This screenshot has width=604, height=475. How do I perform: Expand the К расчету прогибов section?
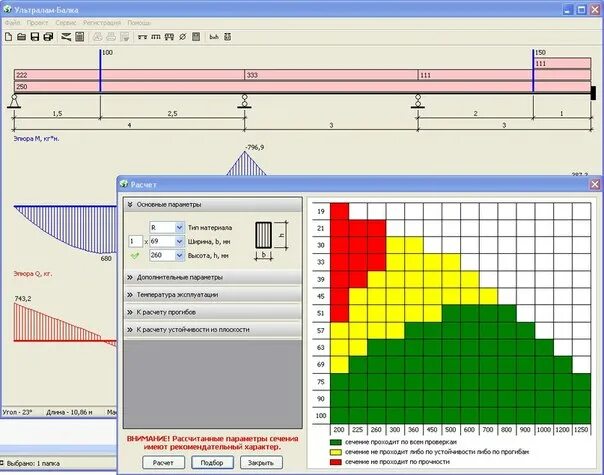click(x=213, y=312)
